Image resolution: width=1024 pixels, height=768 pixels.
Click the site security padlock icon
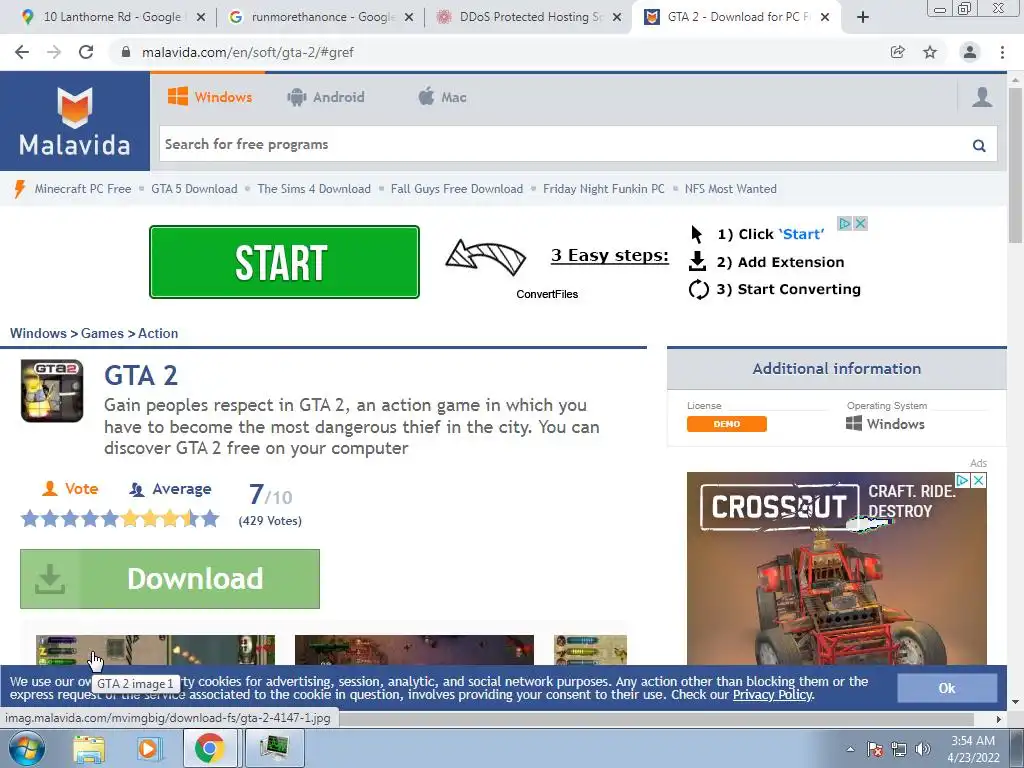tap(126, 52)
